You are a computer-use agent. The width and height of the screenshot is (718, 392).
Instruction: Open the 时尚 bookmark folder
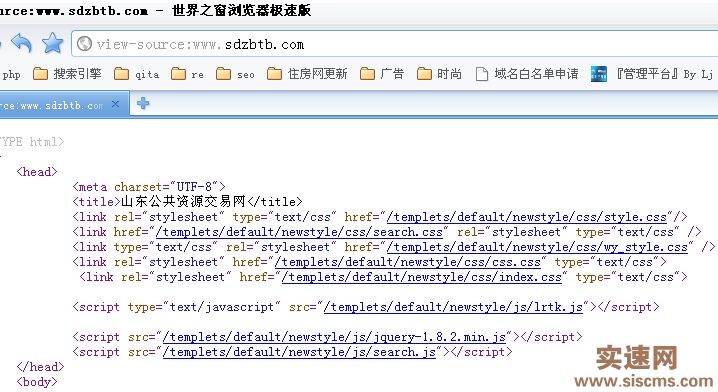point(439,74)
